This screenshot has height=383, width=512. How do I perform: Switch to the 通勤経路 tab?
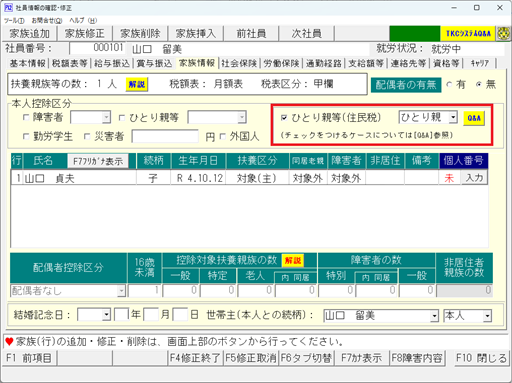tap(324, 63)
